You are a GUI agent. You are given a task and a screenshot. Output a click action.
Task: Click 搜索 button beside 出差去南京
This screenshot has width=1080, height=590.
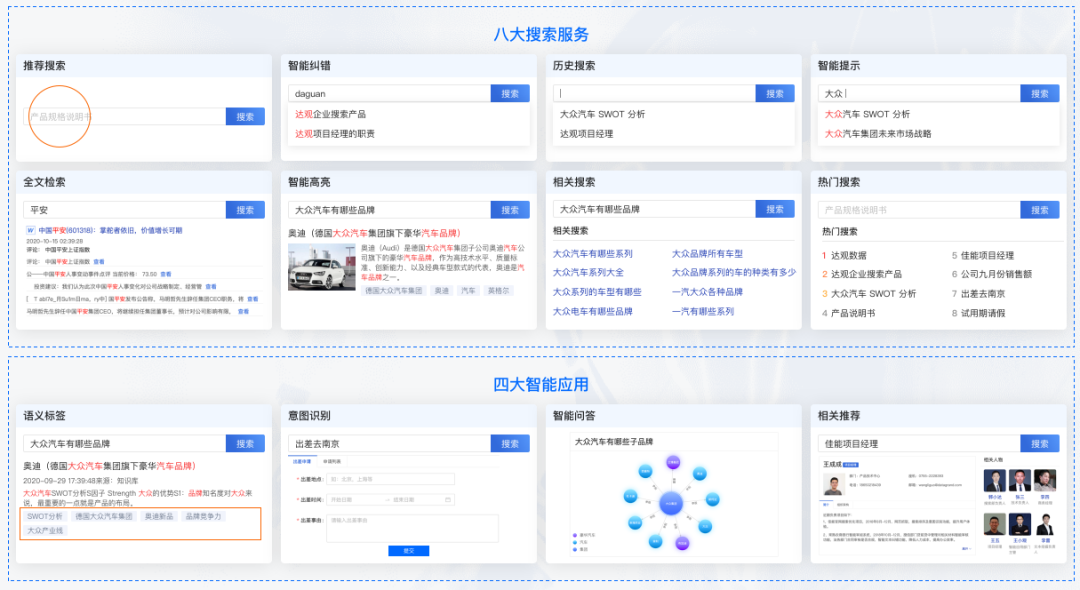510,443
